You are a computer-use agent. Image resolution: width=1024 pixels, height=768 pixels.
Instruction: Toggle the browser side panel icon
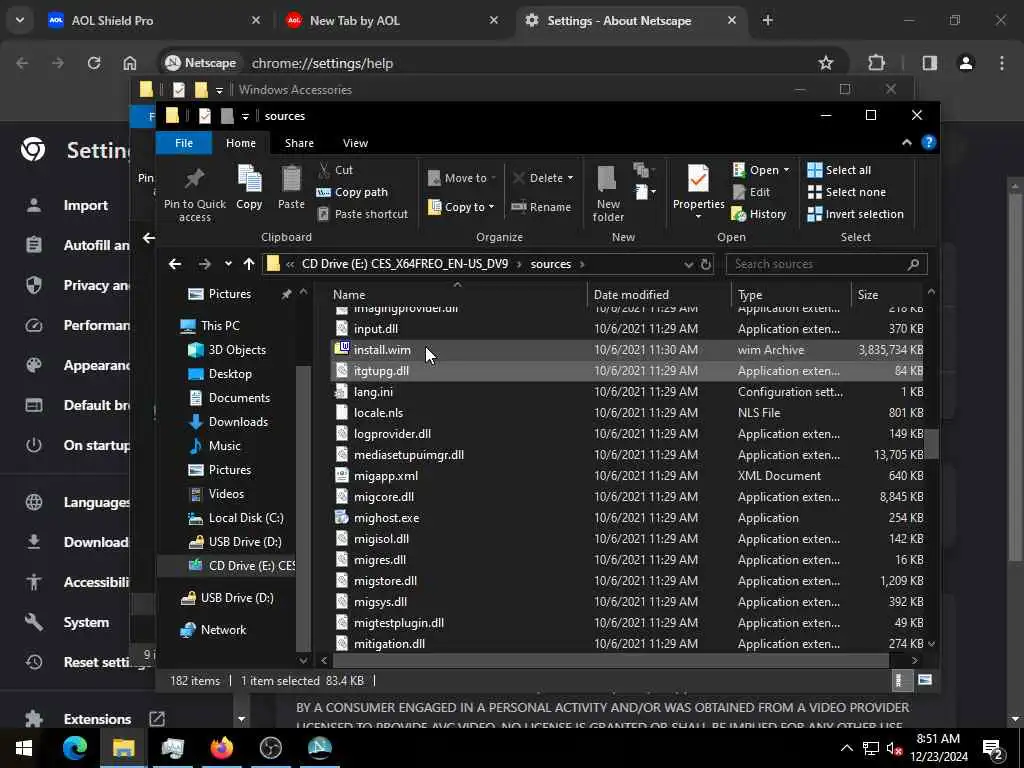(x=929, y=63)
